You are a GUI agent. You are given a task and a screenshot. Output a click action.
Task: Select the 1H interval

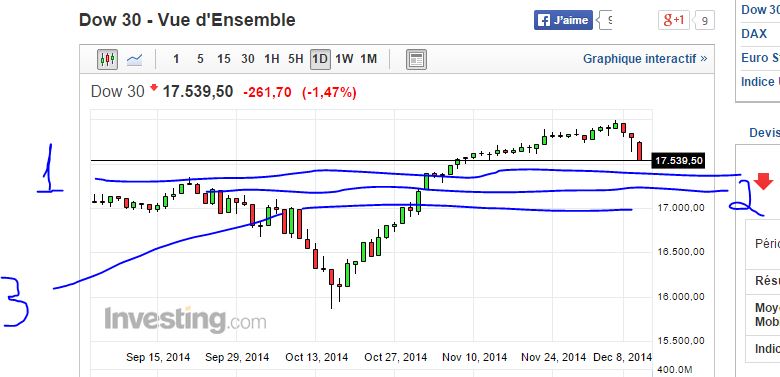pyautogui.click(x=272, y=59)
